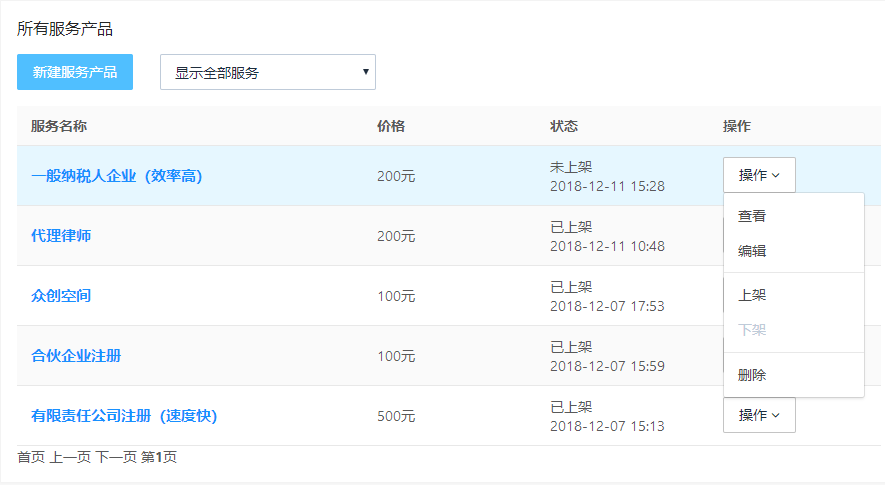Screen dimensions: 885x485
Task: Expand the 操作 dropdown for 有限责任公司注册
Action: [x=759, y=415]
